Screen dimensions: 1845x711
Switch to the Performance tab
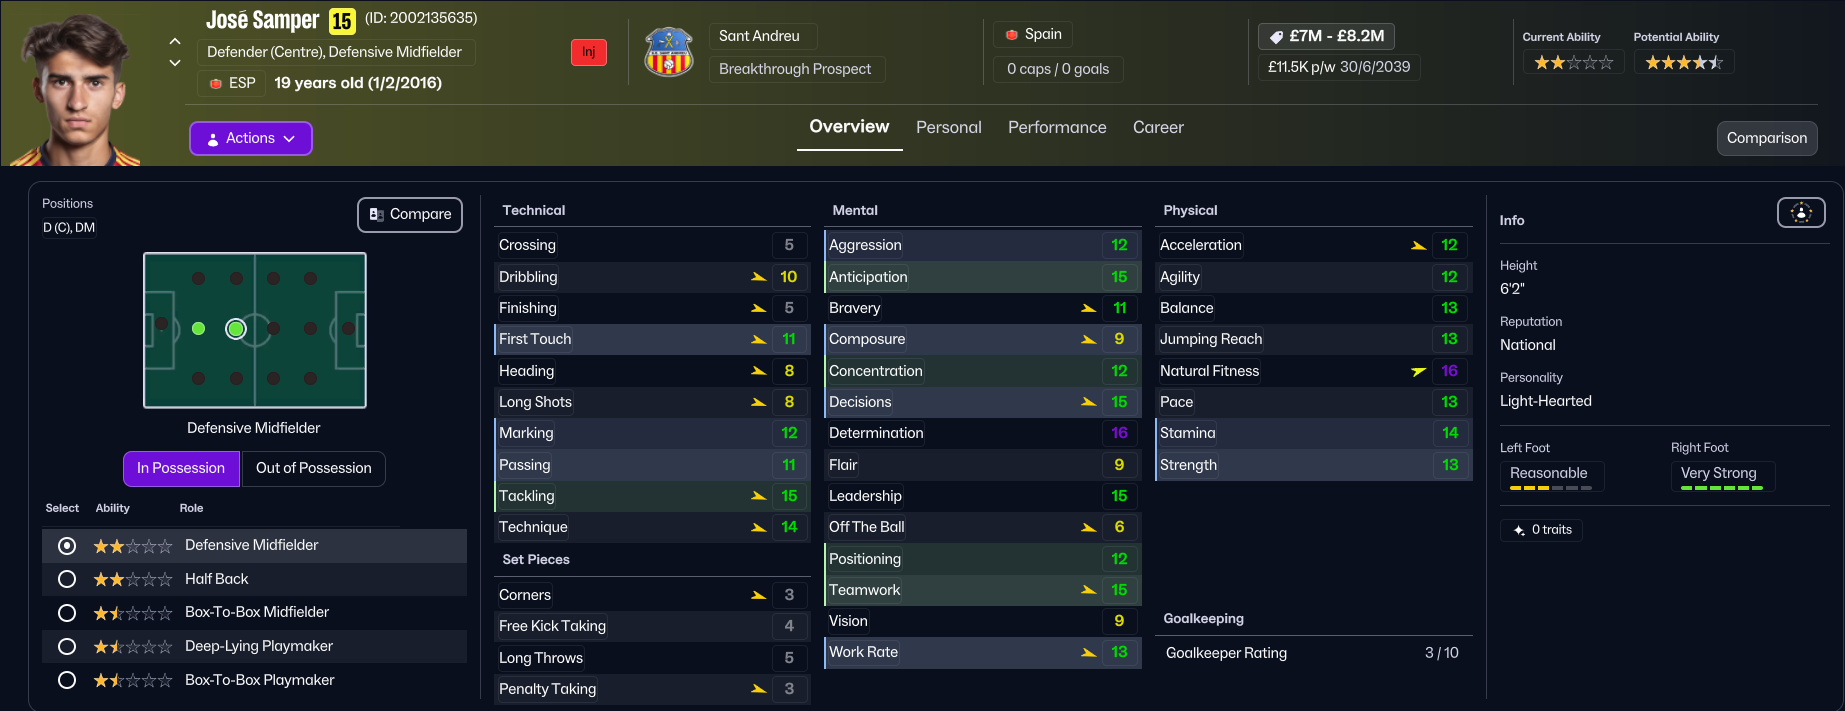click(x=1057, y=127)
